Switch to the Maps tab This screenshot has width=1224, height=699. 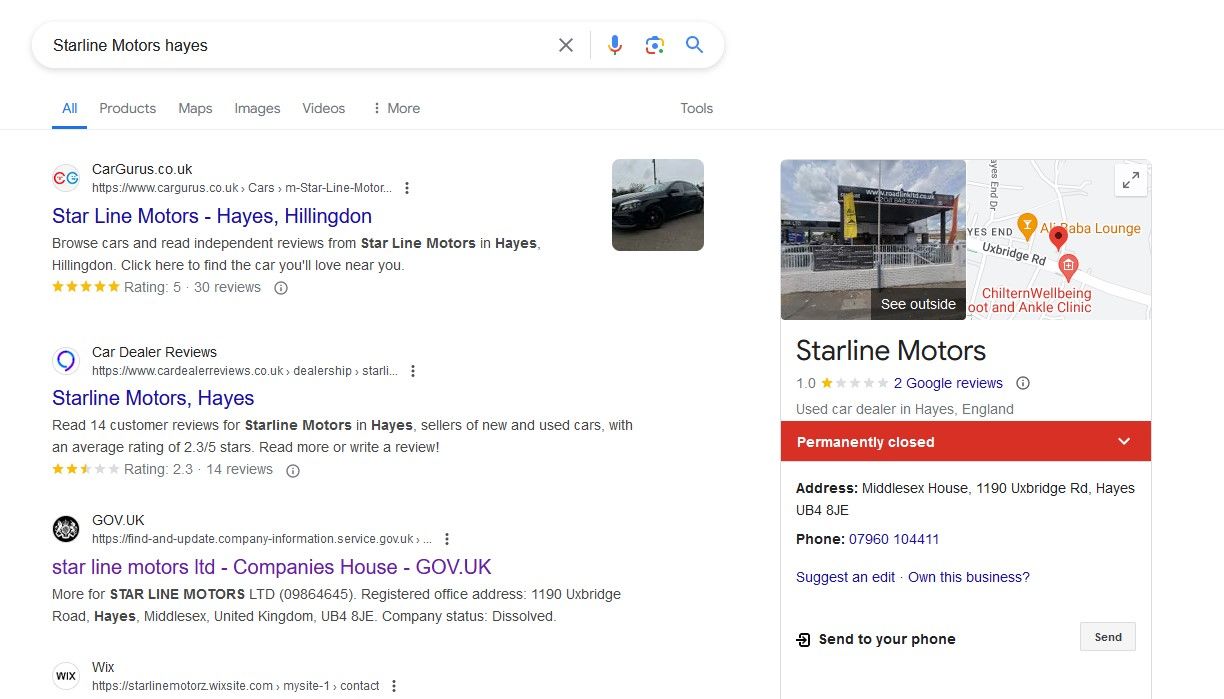click(195, 108)
